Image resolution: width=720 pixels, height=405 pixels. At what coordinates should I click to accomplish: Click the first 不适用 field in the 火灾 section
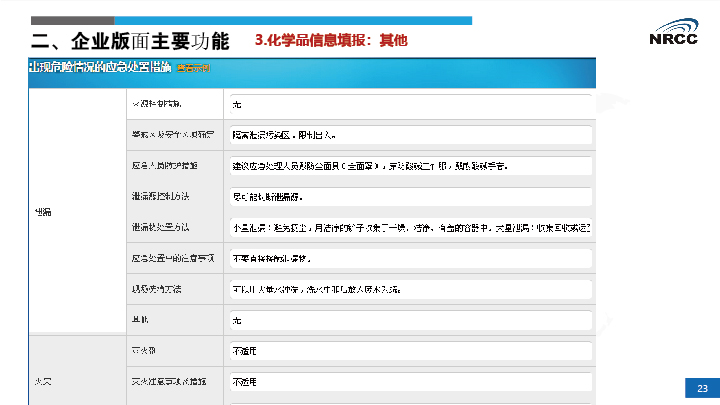tap(411, 352)
